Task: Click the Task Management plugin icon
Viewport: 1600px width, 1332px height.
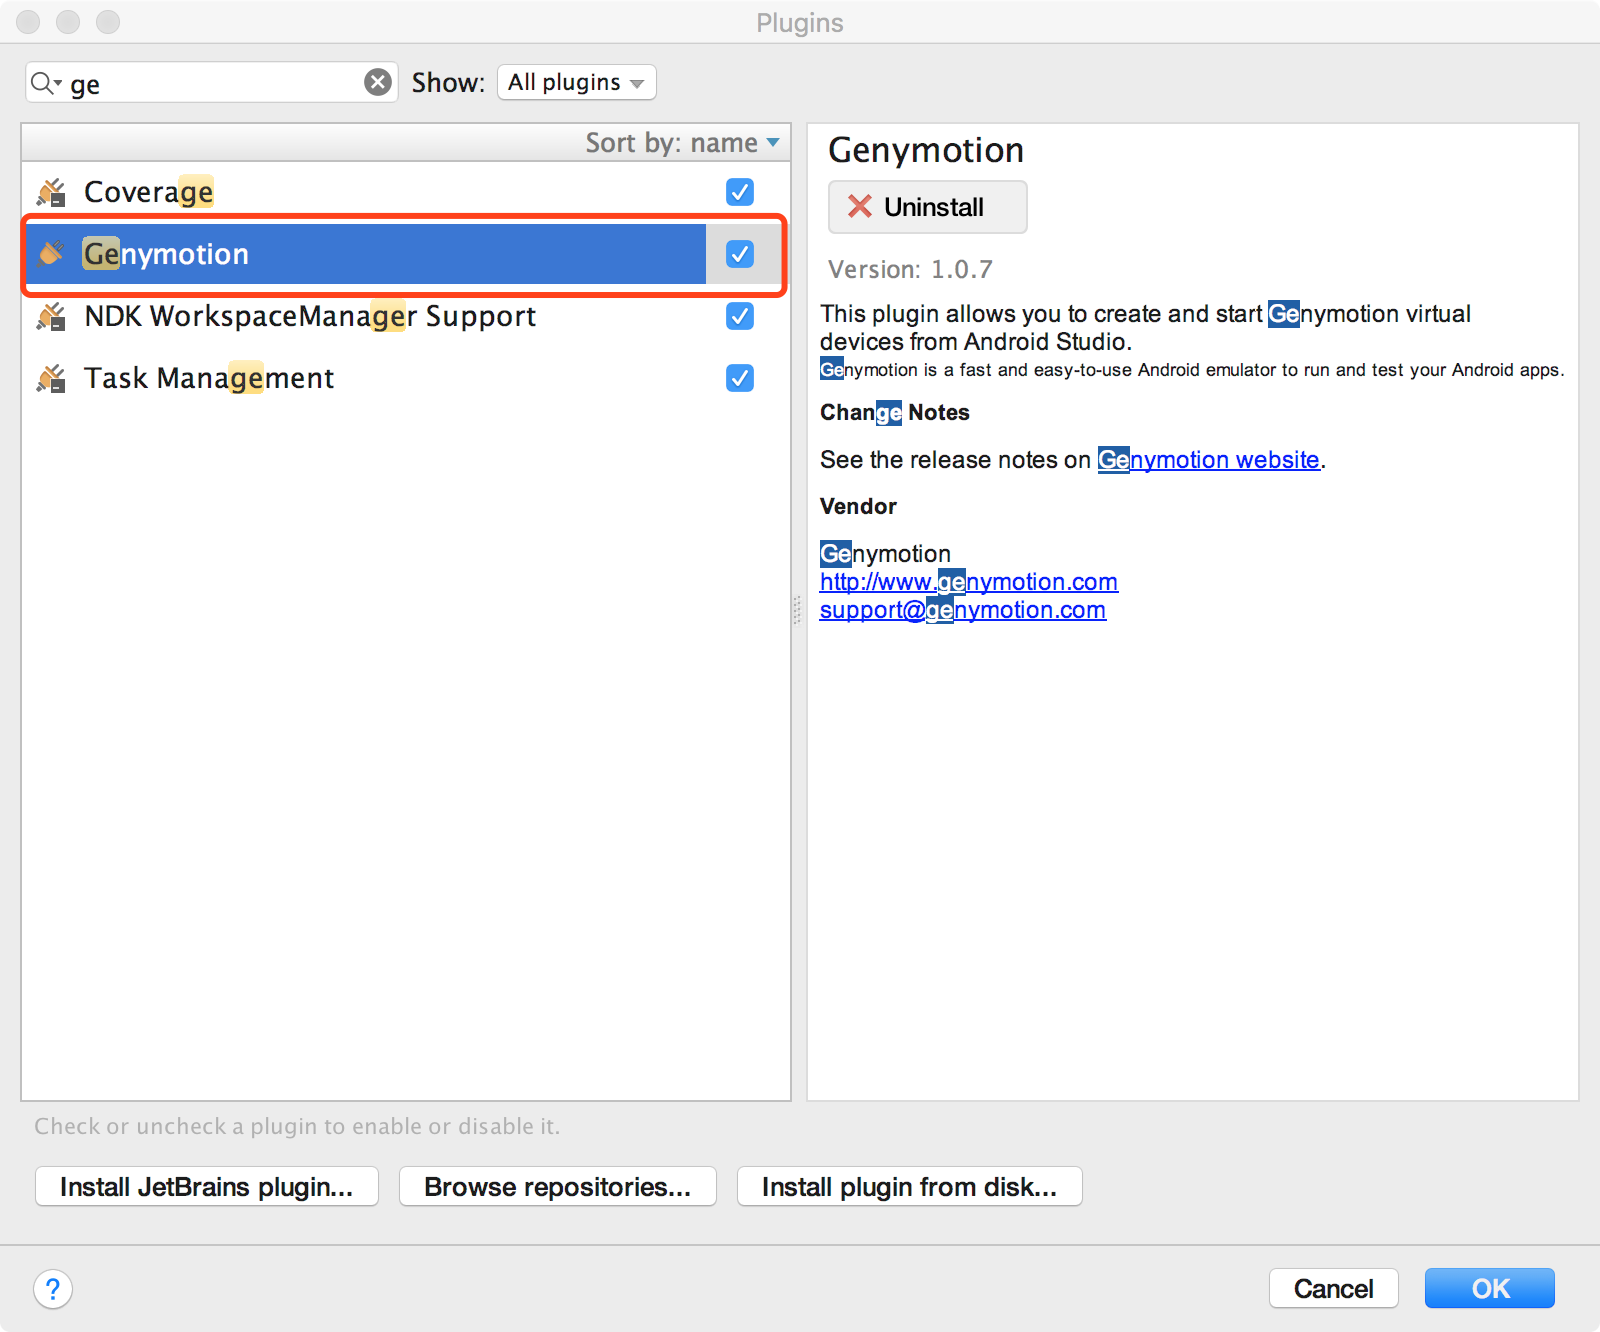Action: 51,378
